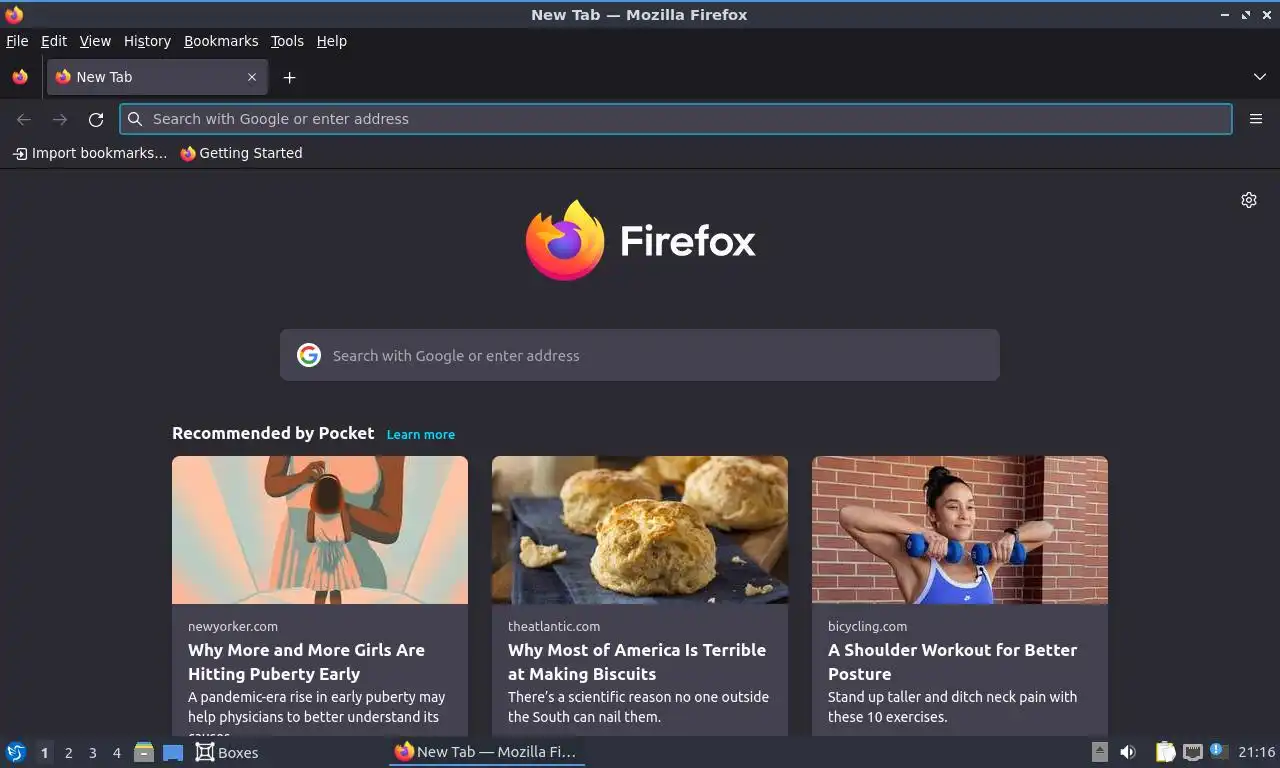Click the Firefox View icon beside the tab
The width and height of the screenshot is (1280, 768).
pos(20,77)
